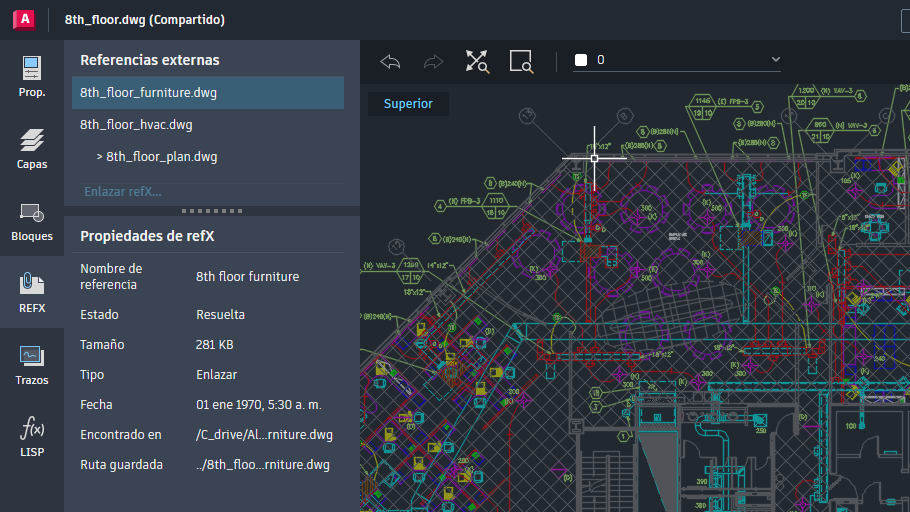Click the zoom extents icon
Viewport: 910px width, 512px height.
pyautogui.click(x=477, y=61)
